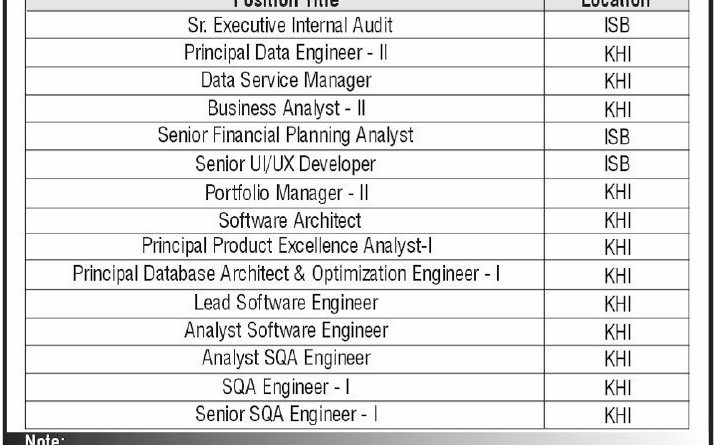The image size is (714, 445).
Task: Select the 'SQA Engineer - I' position title
Action: click(285, 386)
